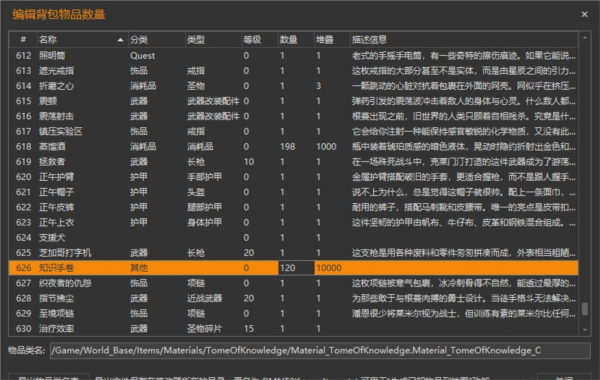Select row 620 正午护臂
Screen dimensions: 600x380
coord(293,177)
